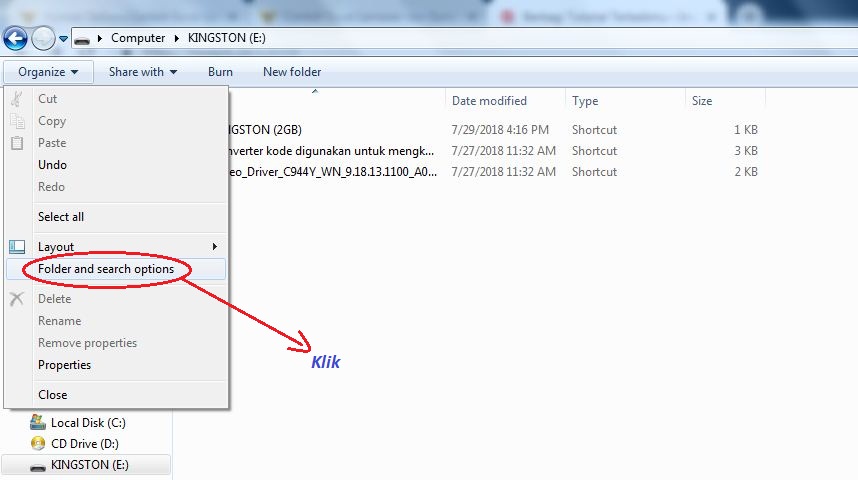Select Undo in the Organize menu

pyautogui.click(x=115, y=165)
